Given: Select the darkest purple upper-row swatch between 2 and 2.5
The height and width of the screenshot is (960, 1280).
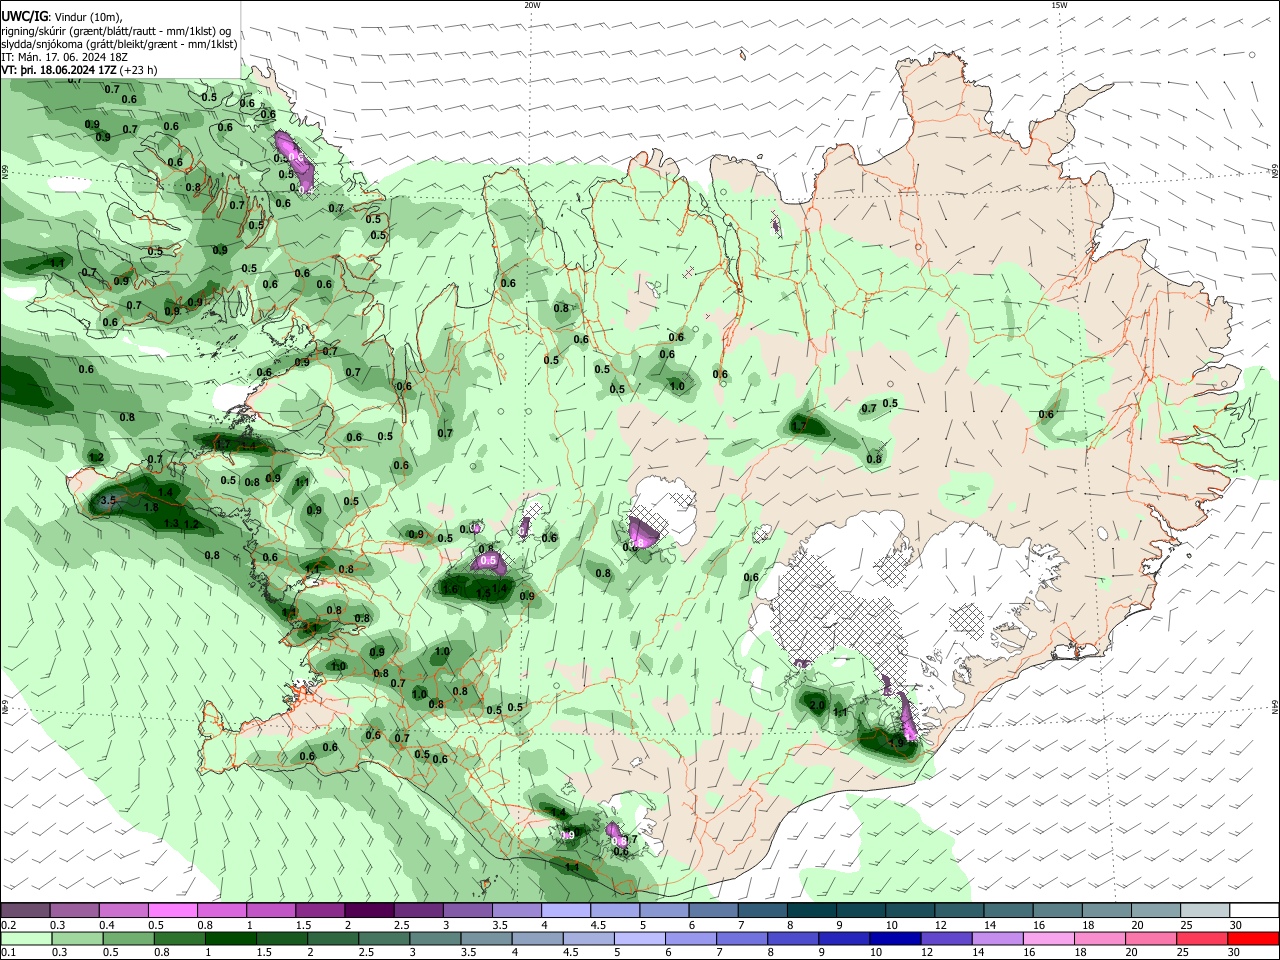Looking at the screenshot, I should pos(368,910).
